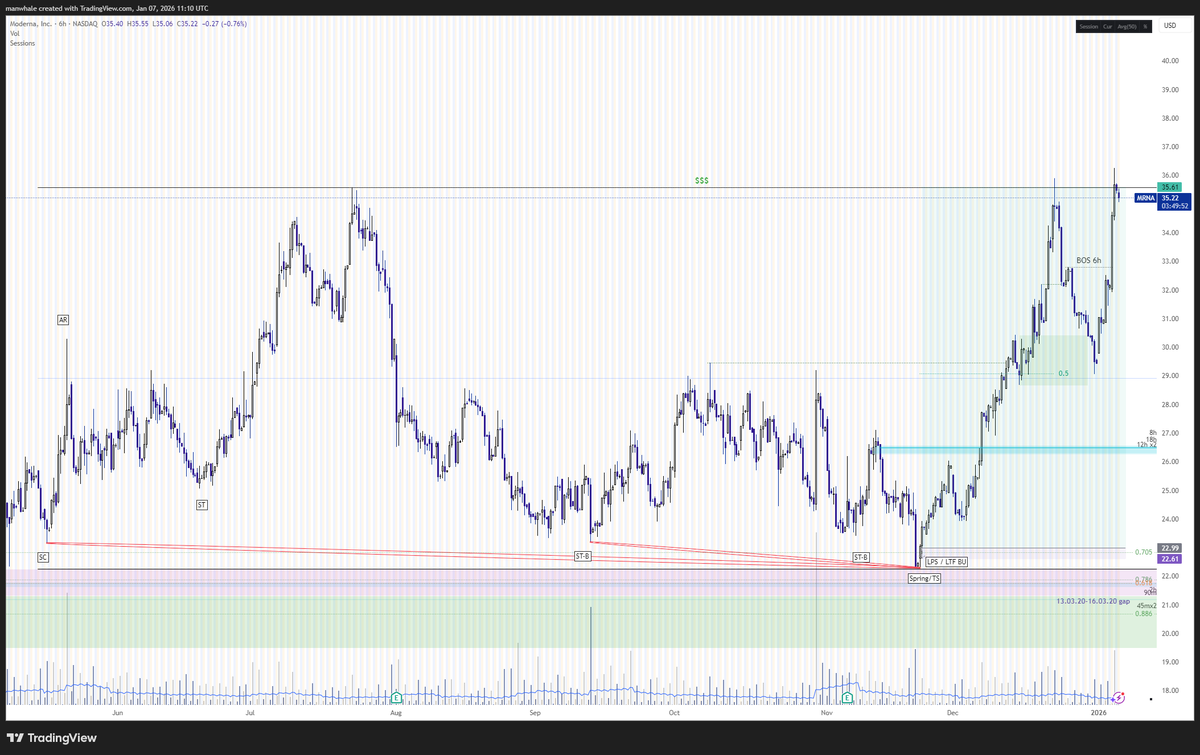This screenshot has height=755, width=1200.
Task: Click the 0.705 fib level label
Action: [x=1144, y=552]
